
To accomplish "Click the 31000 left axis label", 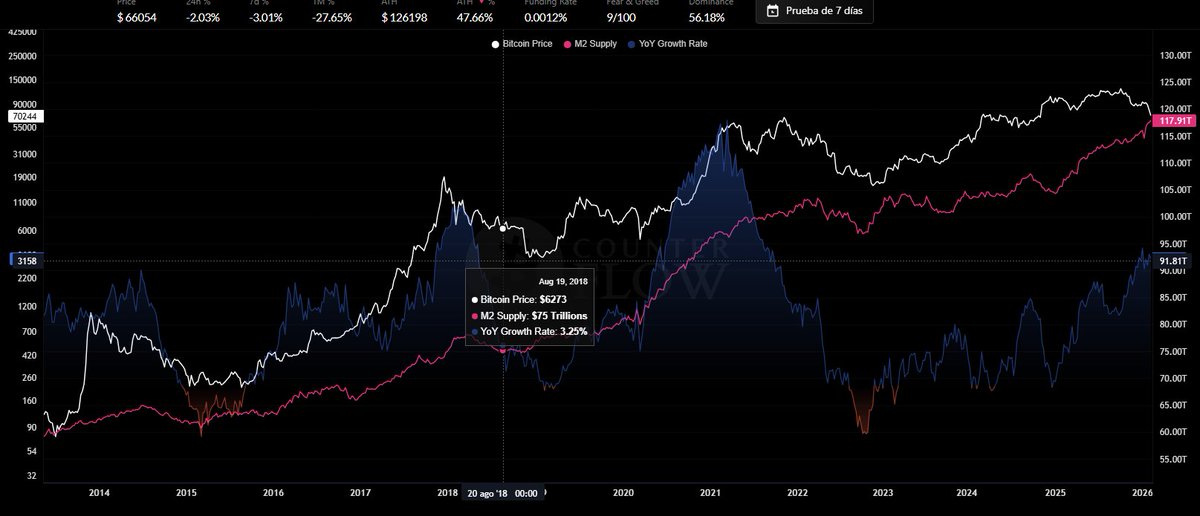I will 25,153.
